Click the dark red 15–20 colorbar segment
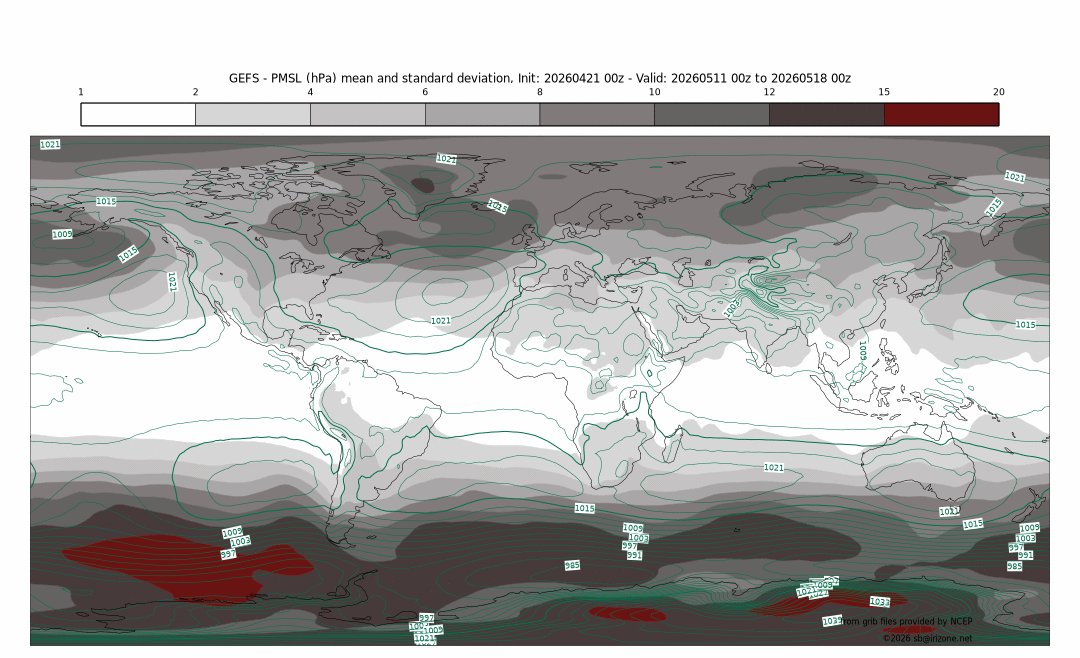 pos(941,114)
